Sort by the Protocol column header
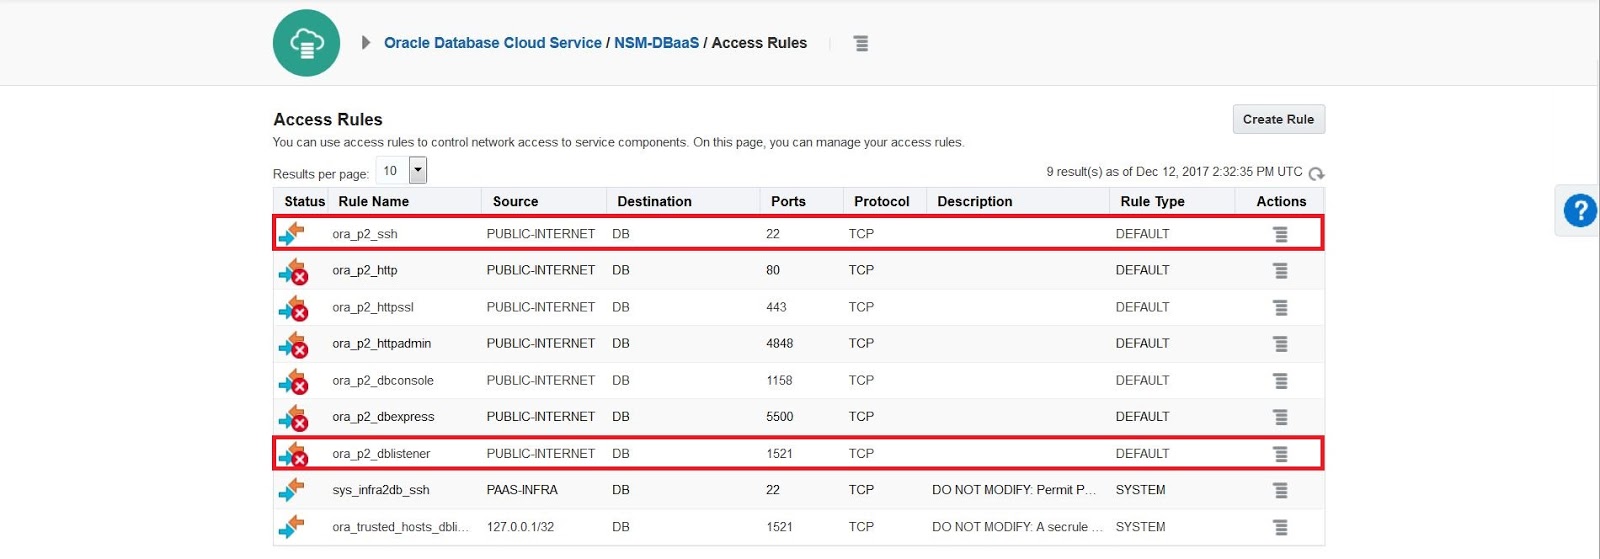 (x=881, y=201)
